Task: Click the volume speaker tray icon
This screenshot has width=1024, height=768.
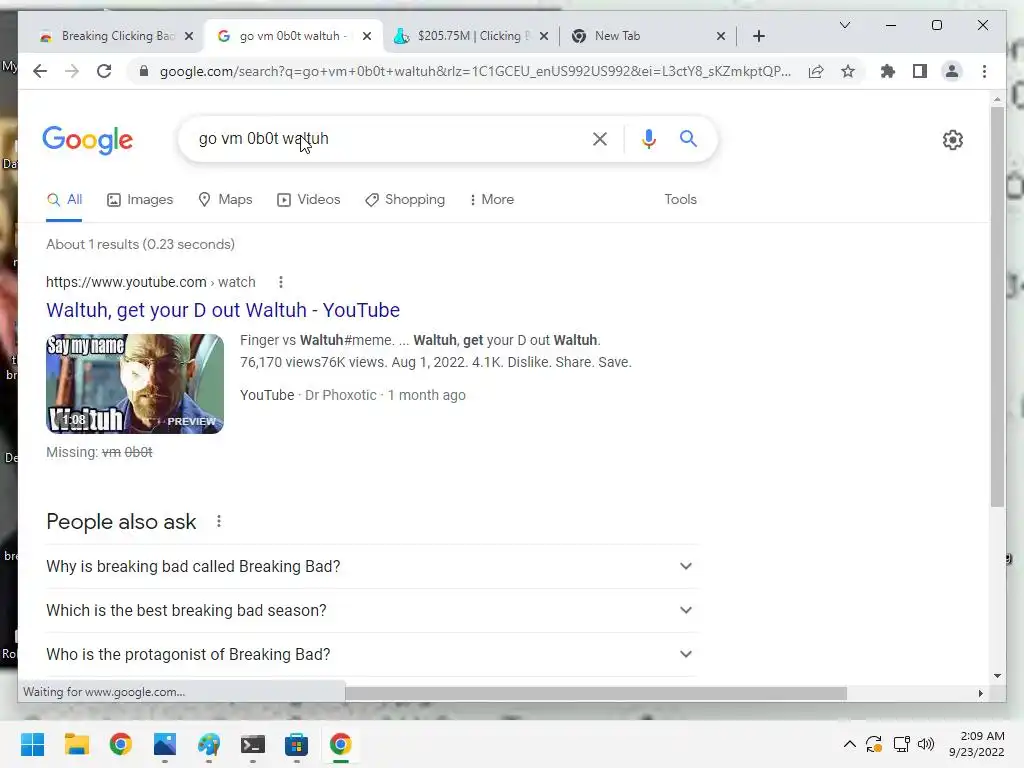Action: pyautogui.click(x=926, y=744)
